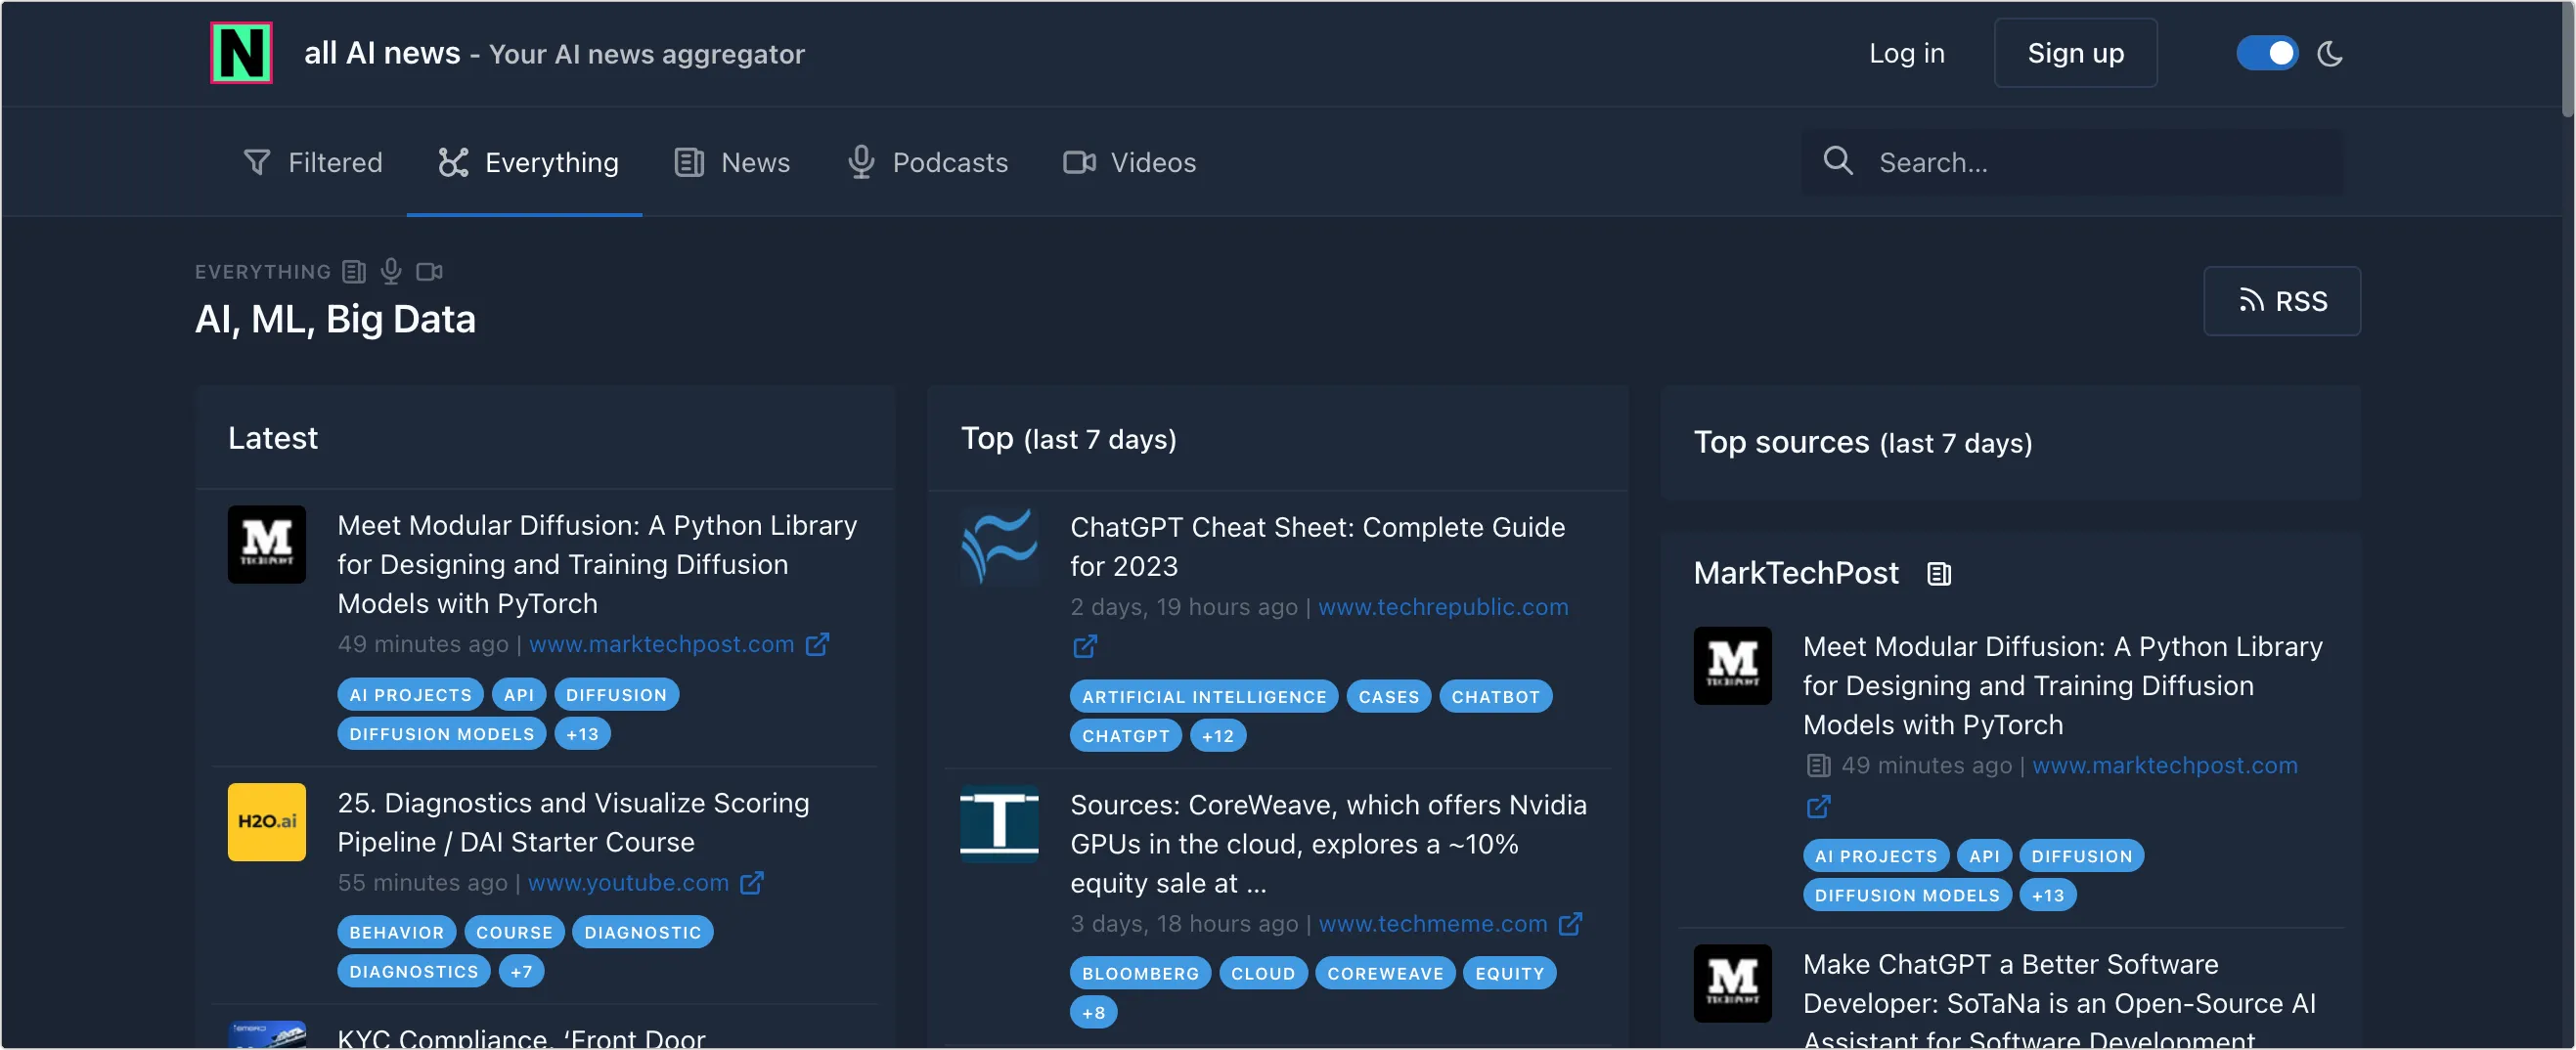Click the microphone icon beside EVERYTHING label

tap(391, 271)
